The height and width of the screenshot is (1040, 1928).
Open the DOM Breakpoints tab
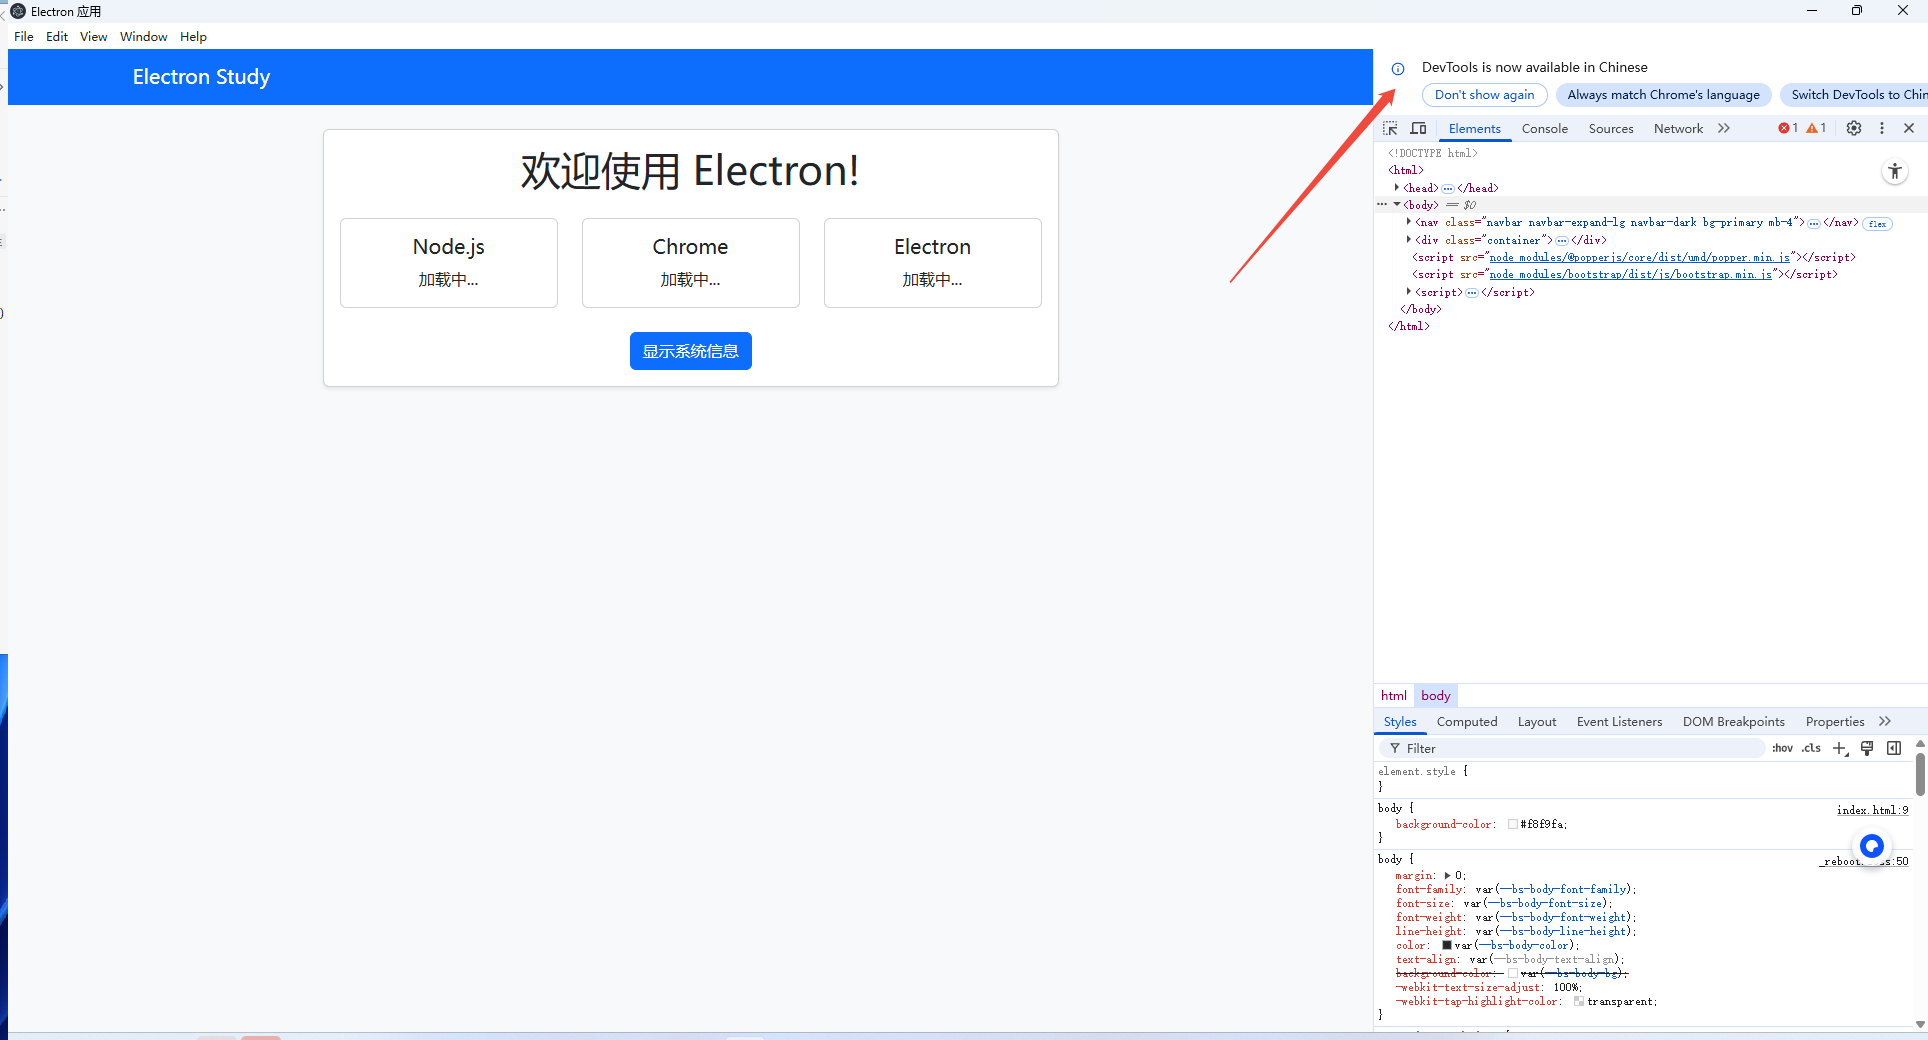pyautogui.click(x=1734, y=721)
